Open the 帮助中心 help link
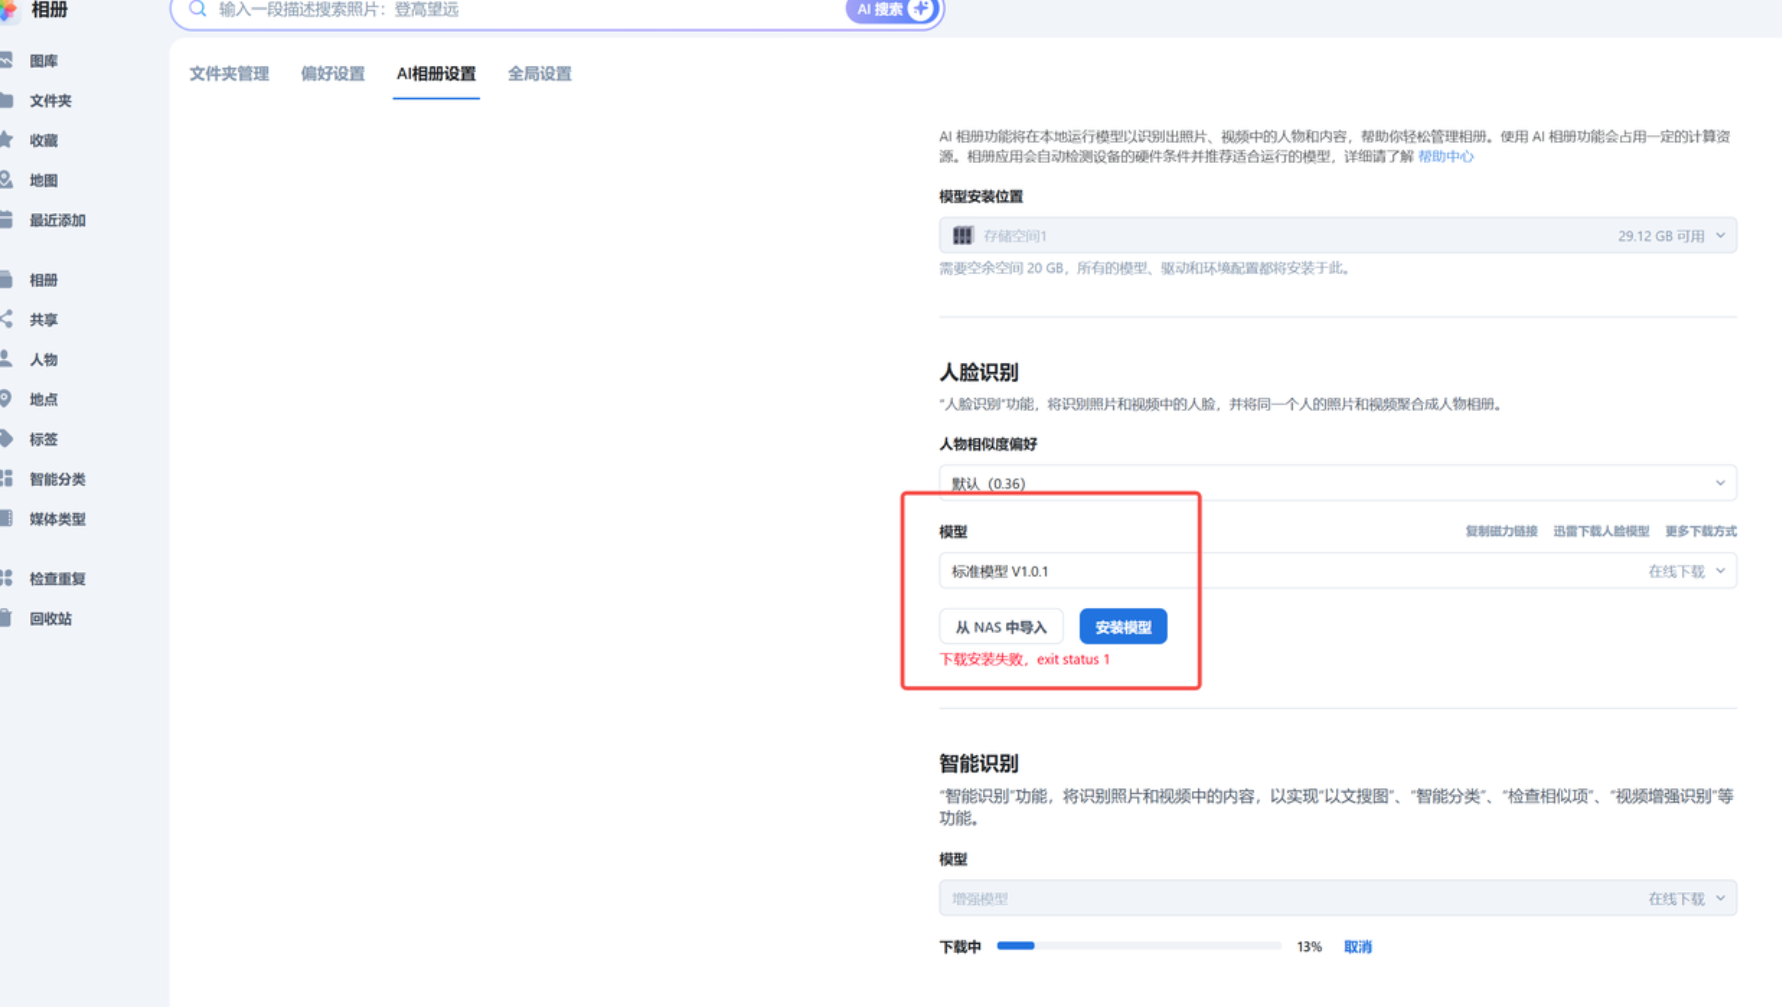This screenshot has height=1007, width=1782. (1445, 157)
